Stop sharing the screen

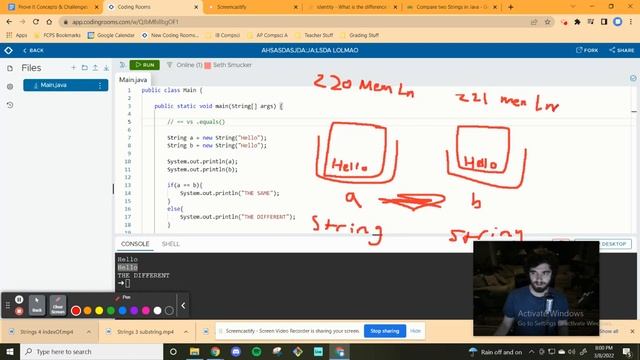coord(384,331)
